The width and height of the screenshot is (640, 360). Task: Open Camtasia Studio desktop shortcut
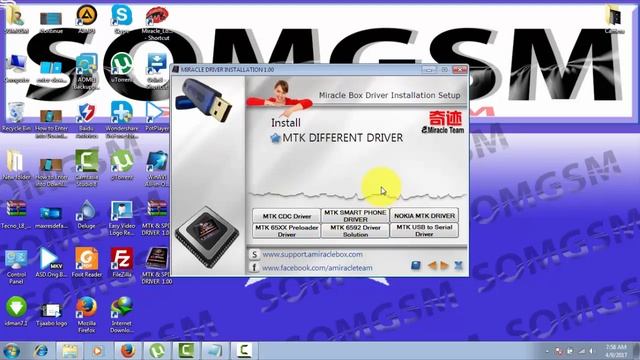[x=87, y=168]
